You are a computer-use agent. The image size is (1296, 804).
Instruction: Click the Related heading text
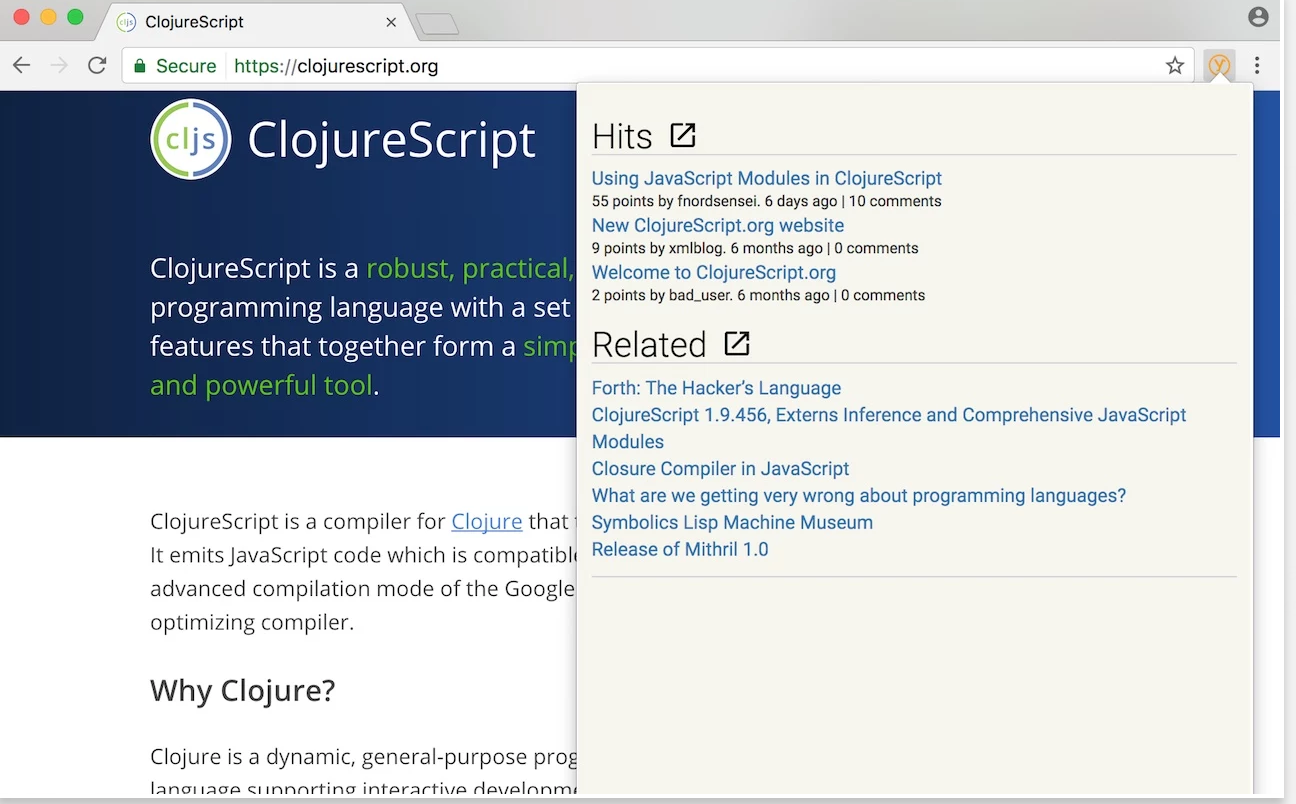point(649,344)
